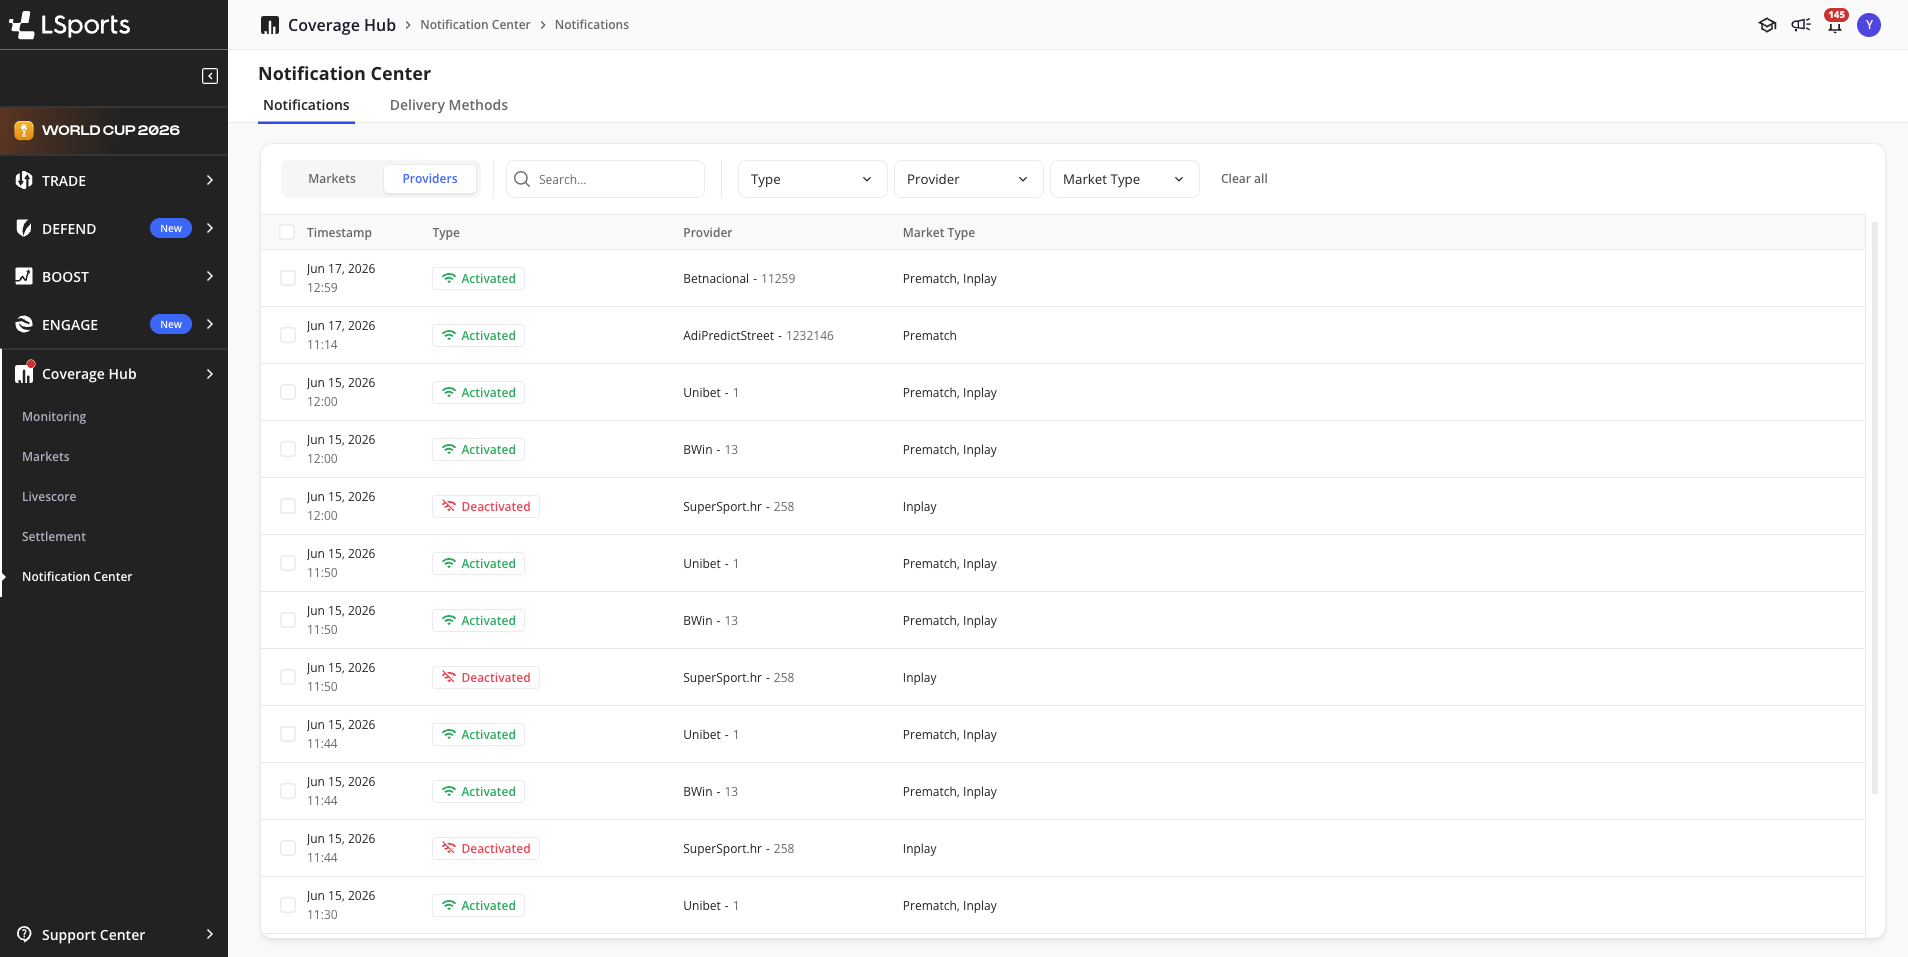Click the table's vertical scrollbar

[x=1875, y=508]
